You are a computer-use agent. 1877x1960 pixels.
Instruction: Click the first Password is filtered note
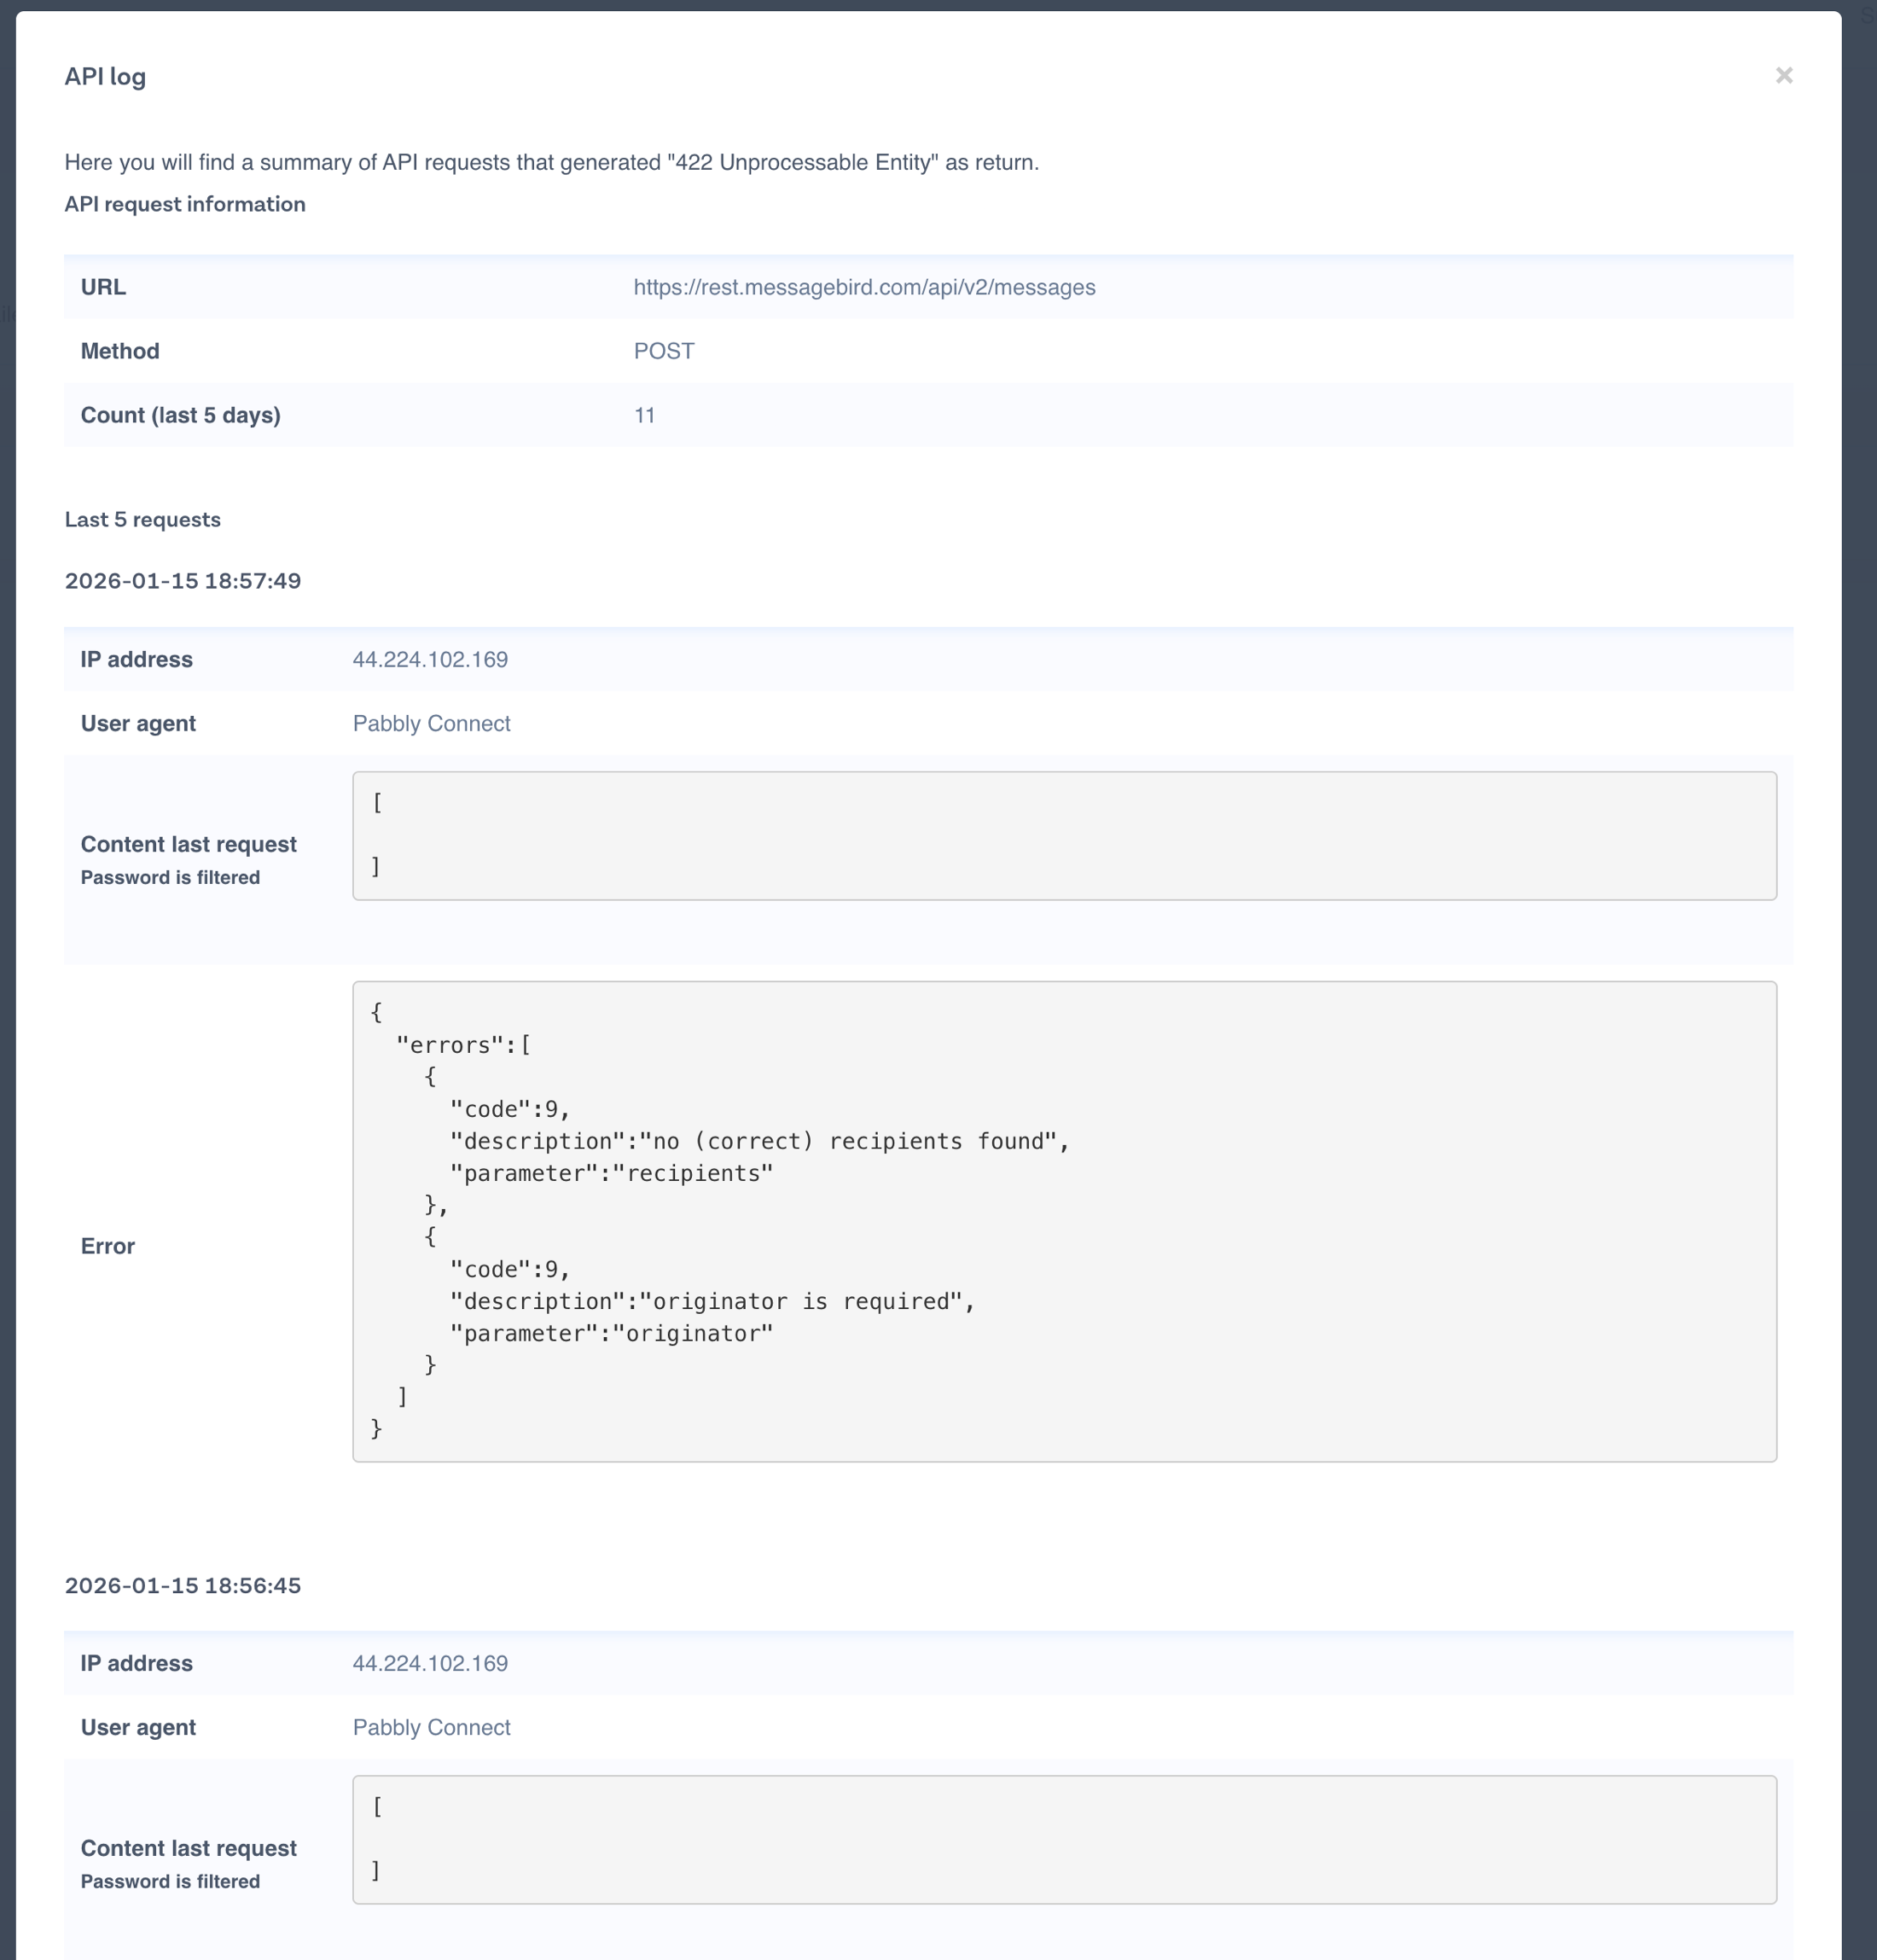click(170, 878)
